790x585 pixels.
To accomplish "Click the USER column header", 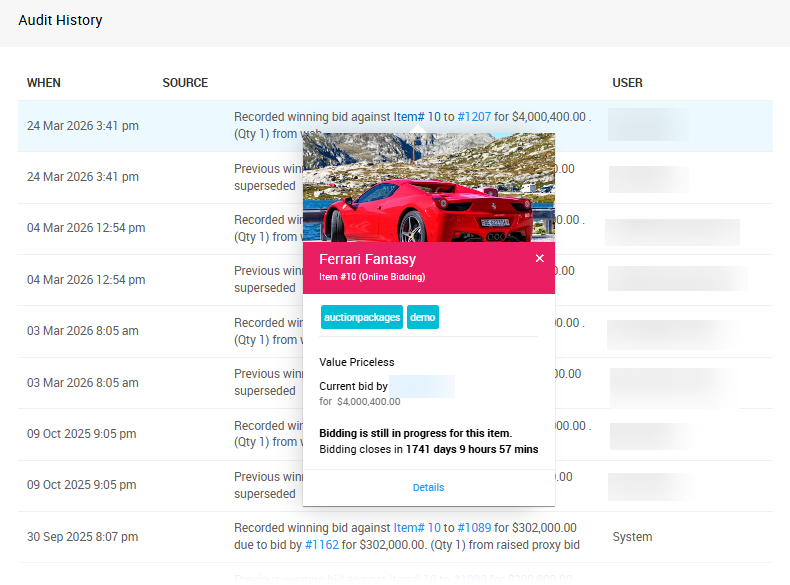I will (x=627, y=83).
